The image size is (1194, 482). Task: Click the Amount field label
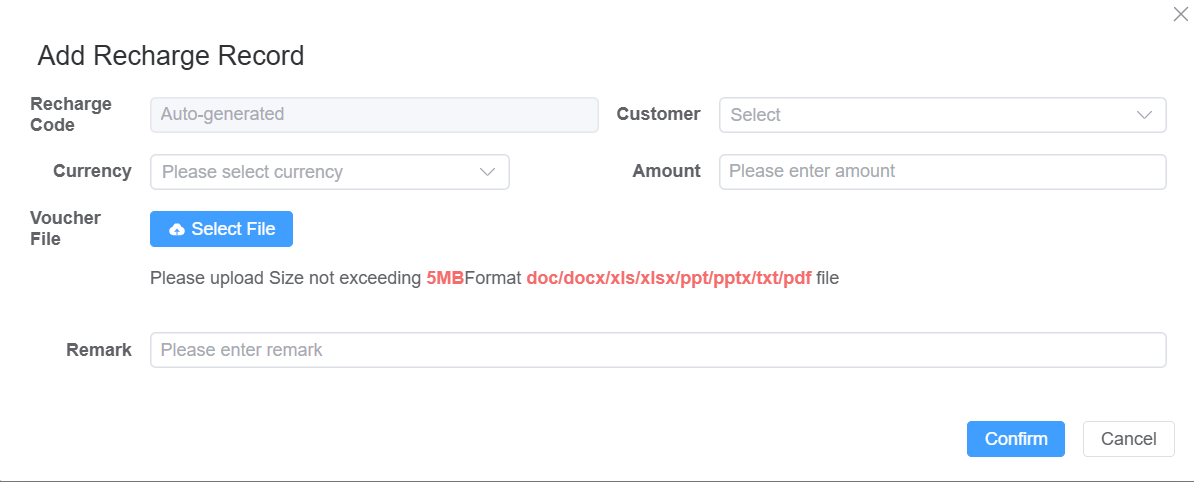coord(666,171)
